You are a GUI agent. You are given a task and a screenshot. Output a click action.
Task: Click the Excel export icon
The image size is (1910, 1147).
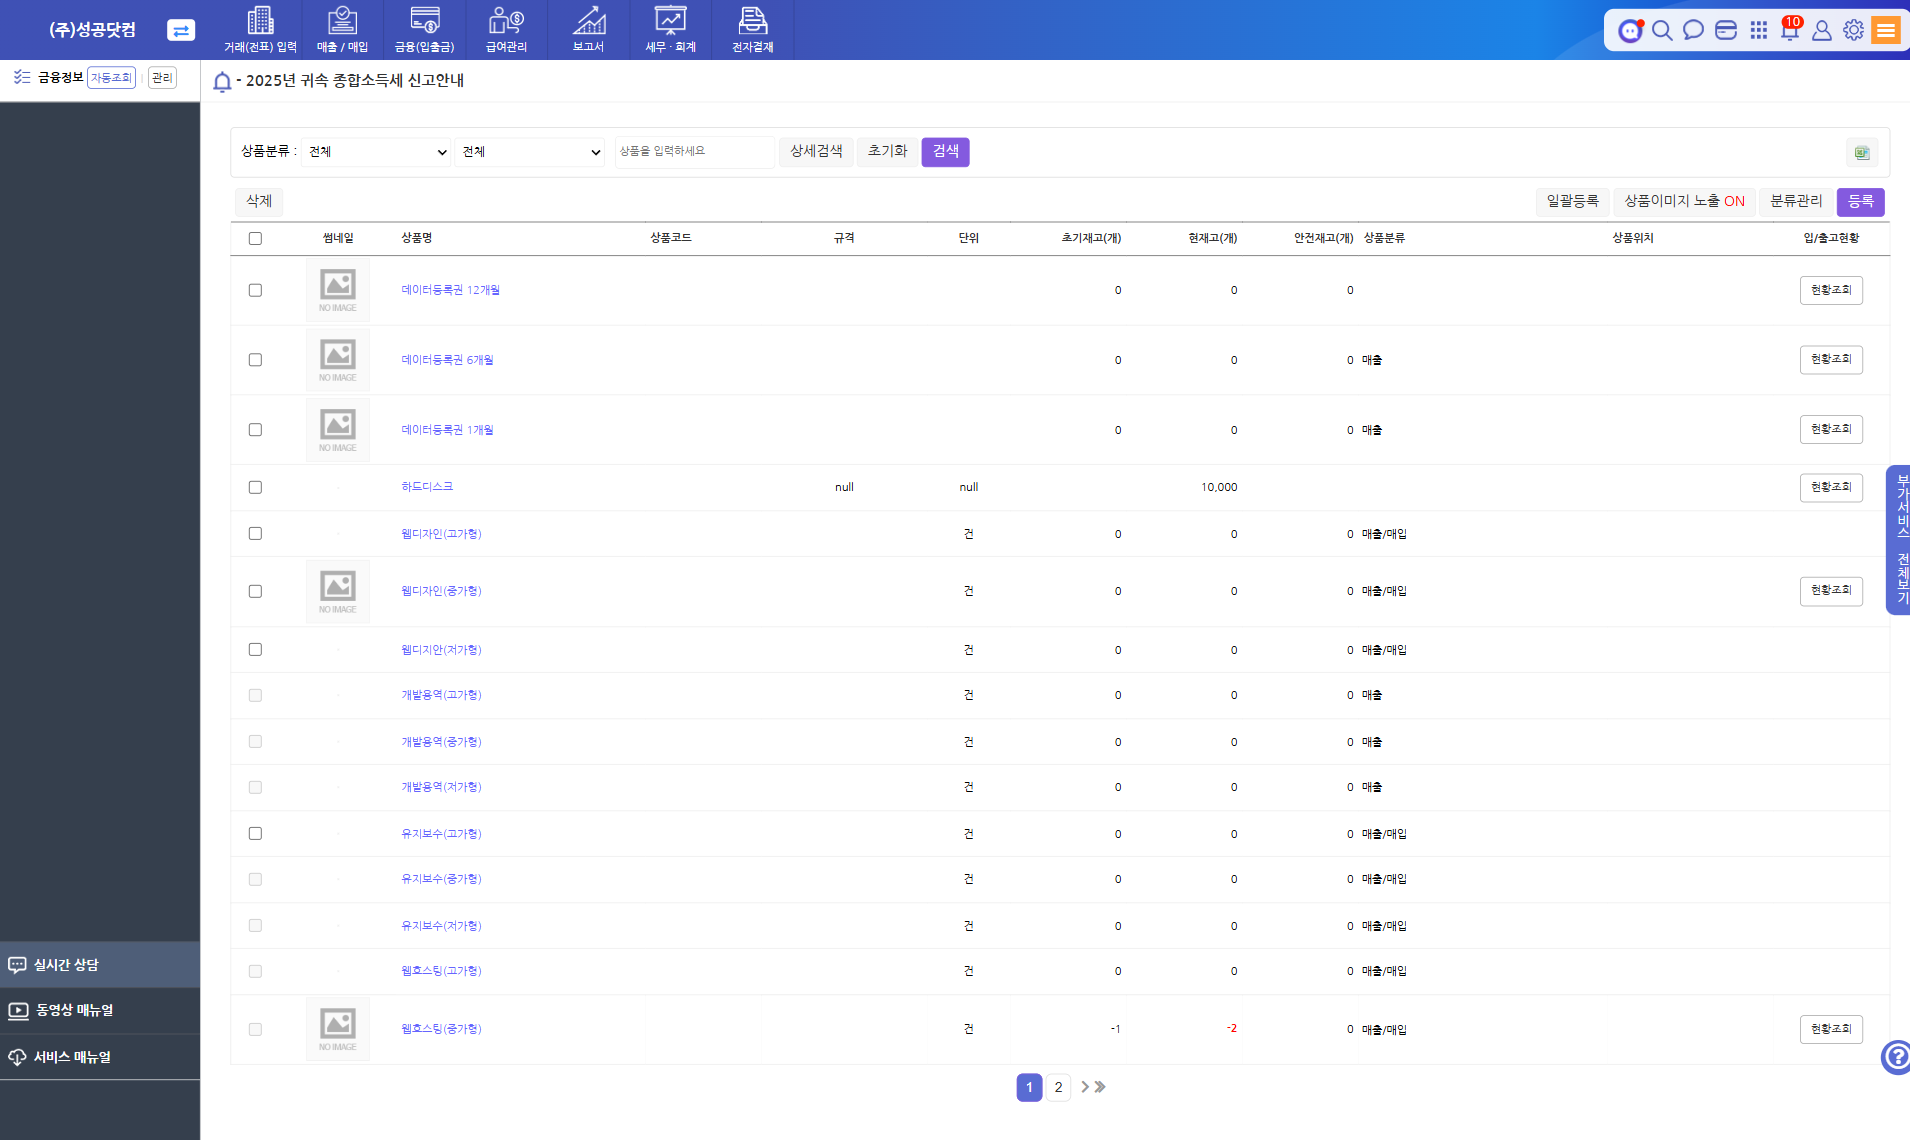1861,152
